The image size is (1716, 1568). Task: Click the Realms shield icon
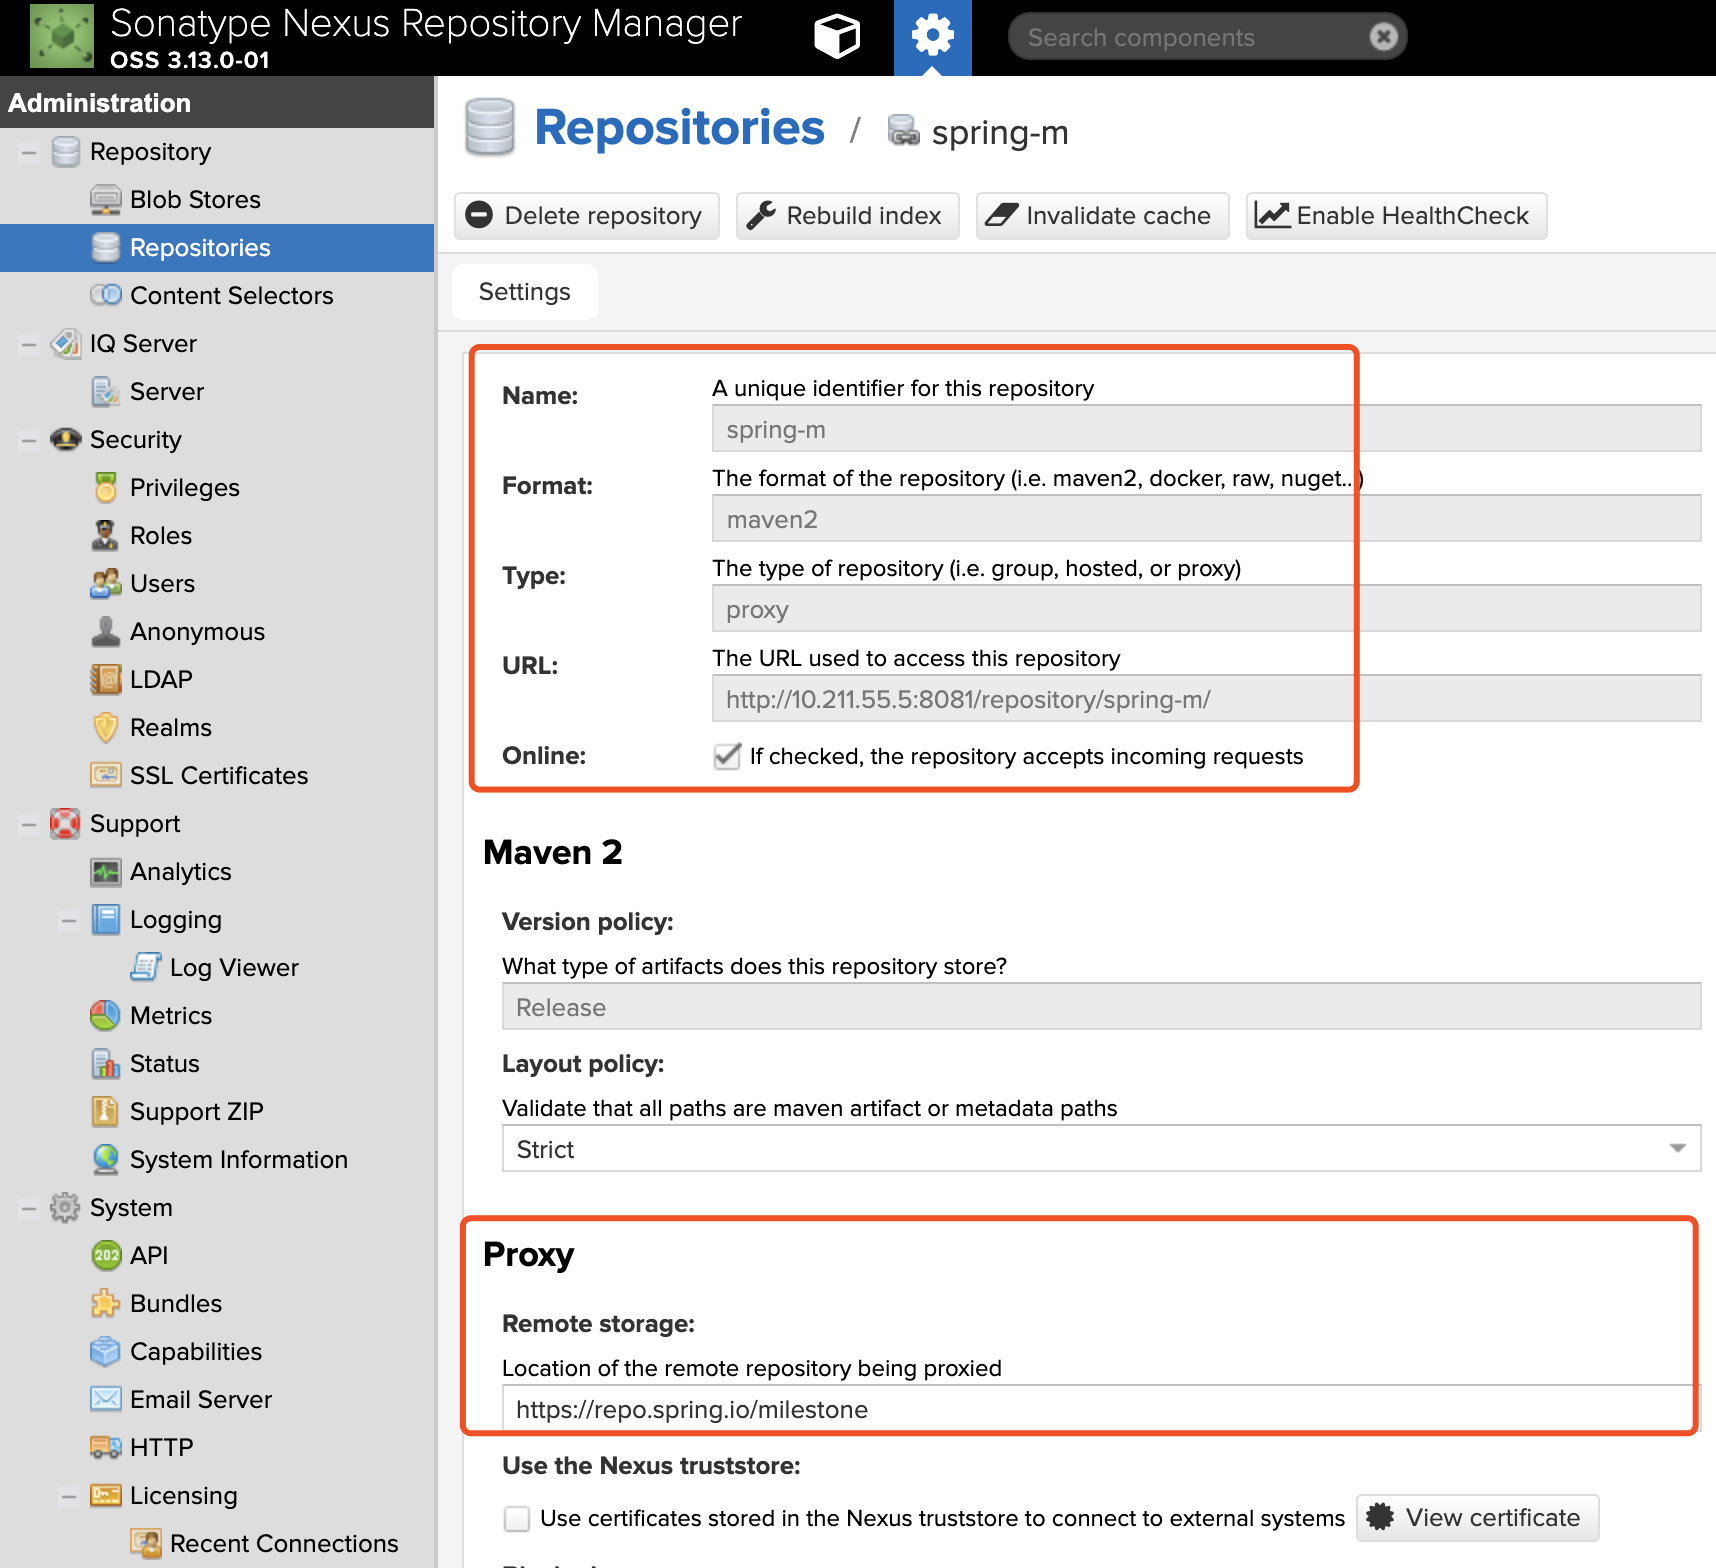105,728
